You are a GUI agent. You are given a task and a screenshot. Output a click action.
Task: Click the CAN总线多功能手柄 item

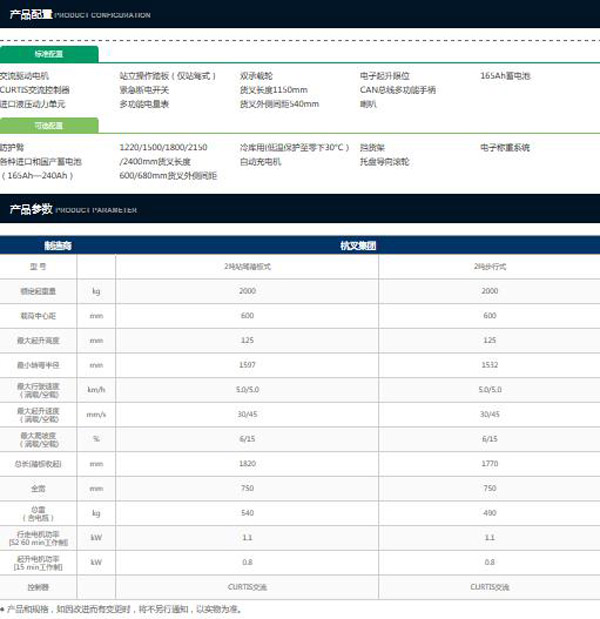click(x=398, y=89)
